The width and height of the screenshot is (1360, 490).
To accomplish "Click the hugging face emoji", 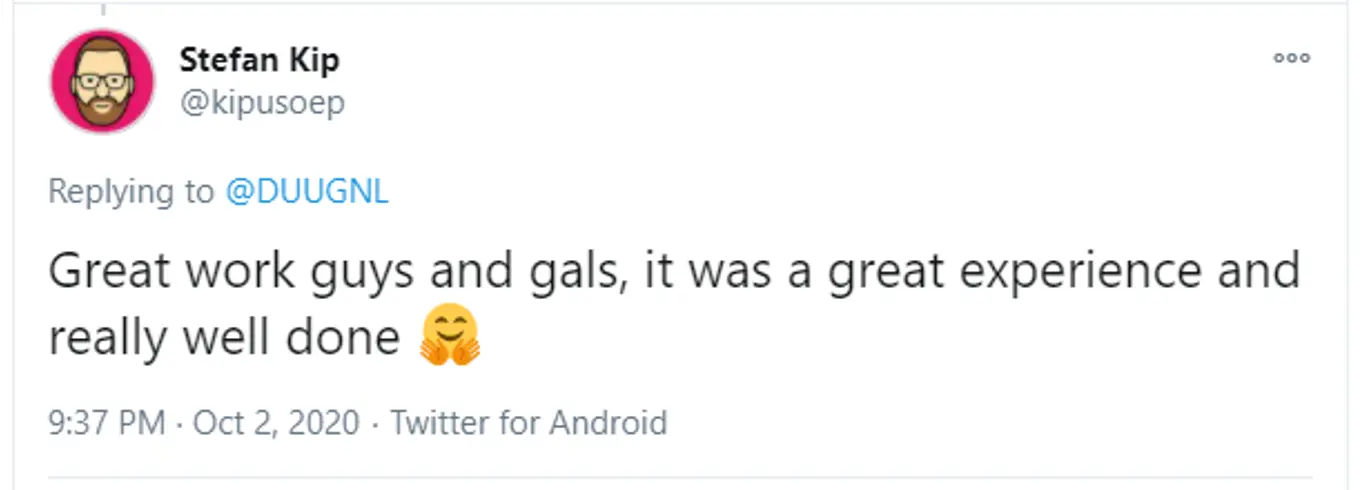I will tap(451, 336).
